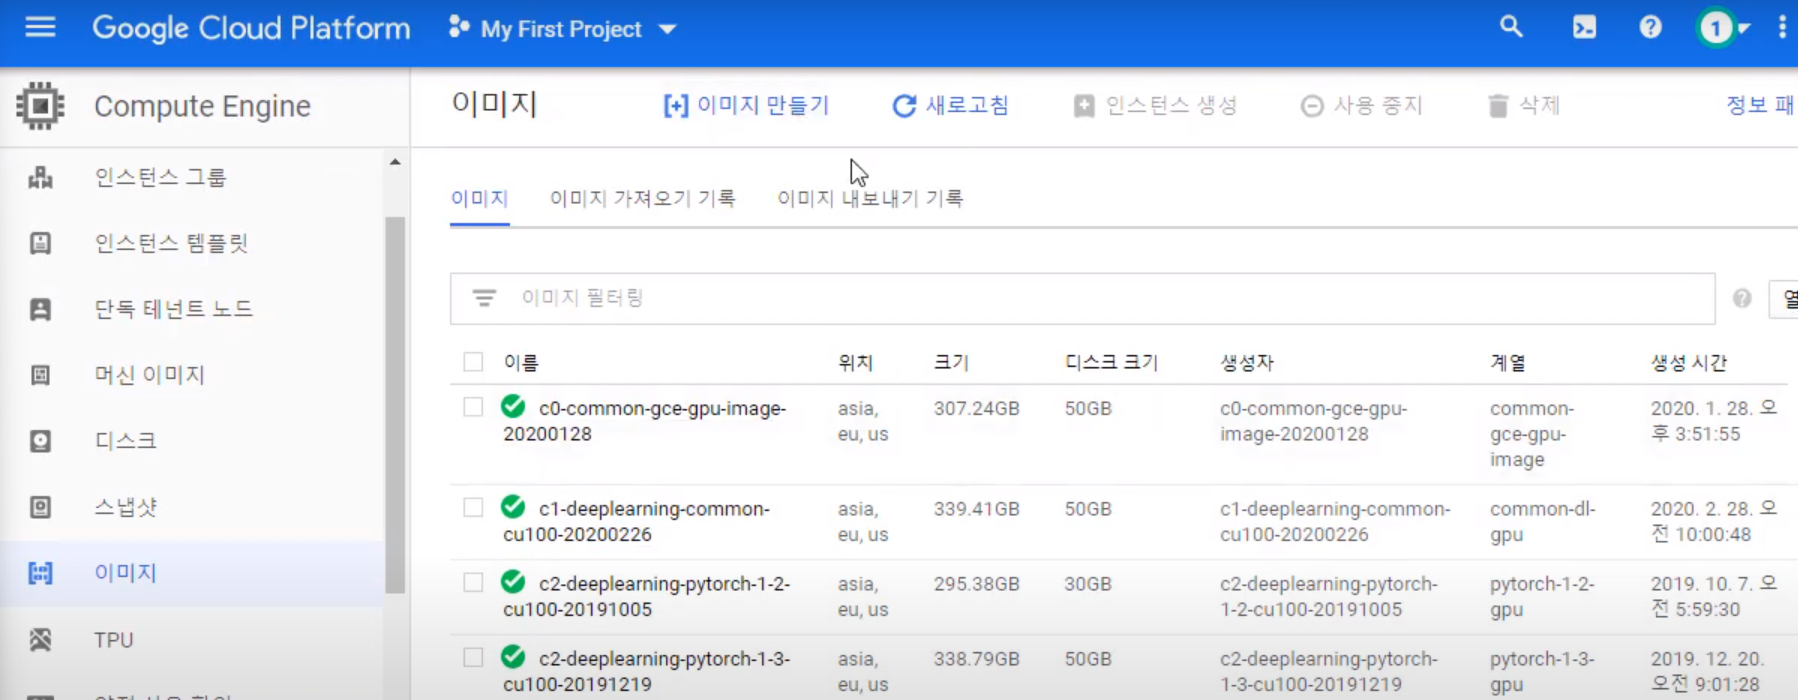Screen dimensions: 1798x700
Task: Sort by 크기 column header
Action: pyautogui.click(x=951, y=362)
